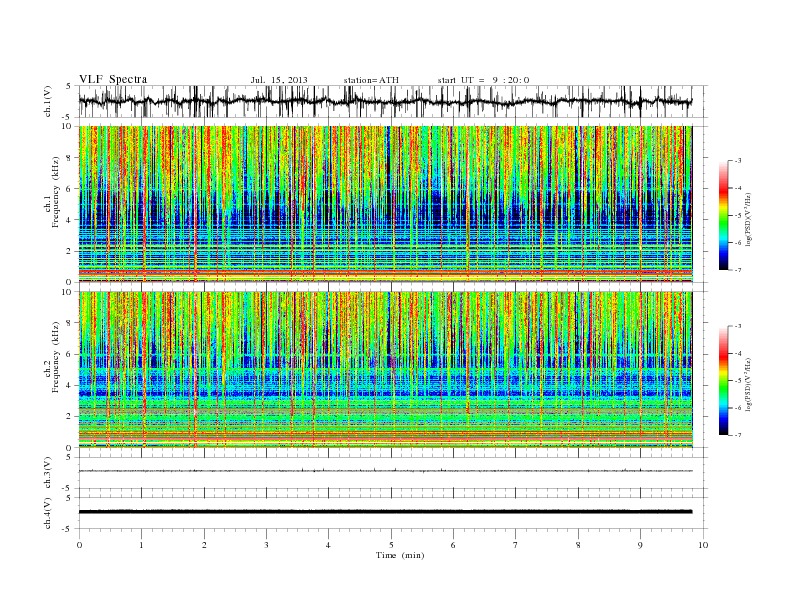792x612 pixels.
Task: Click the ch.3 voltage trace
Action: coord(385,471)
